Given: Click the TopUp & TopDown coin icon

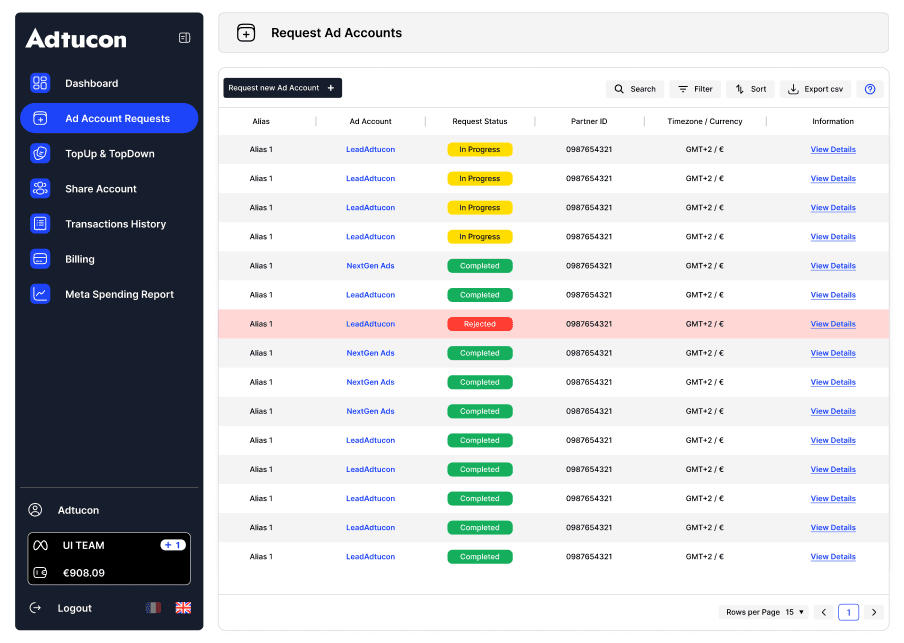Looking at the screenshot, I should [40, 153].
